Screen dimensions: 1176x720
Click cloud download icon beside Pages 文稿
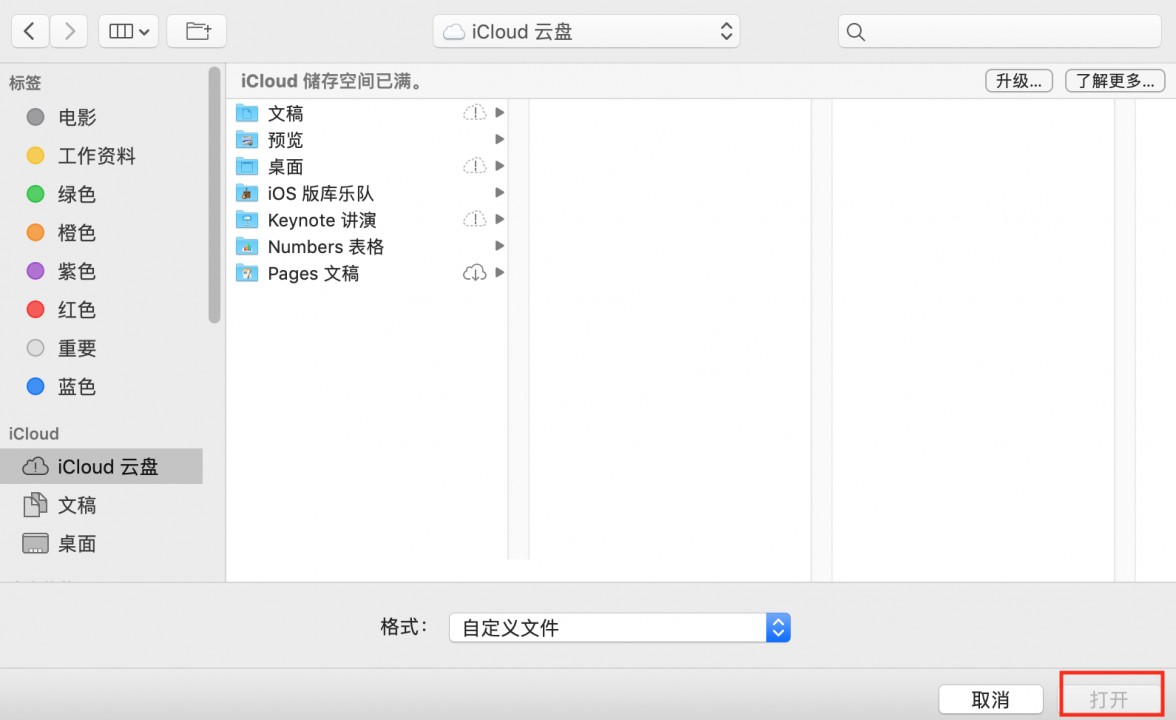click(x=474, y=272)
